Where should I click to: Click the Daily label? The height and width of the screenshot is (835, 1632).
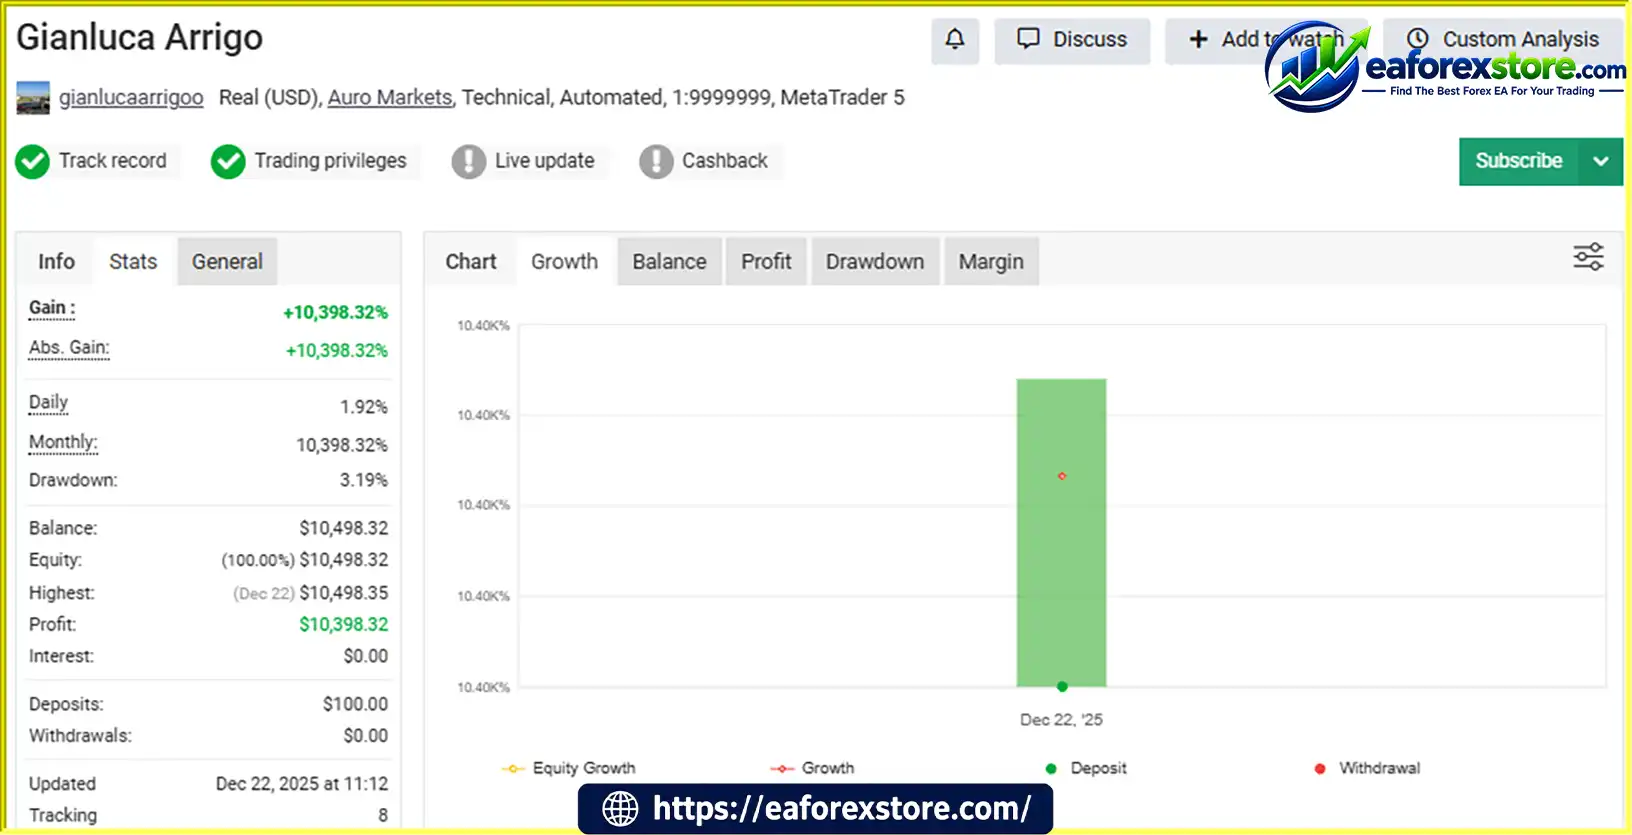coord(48,403)
